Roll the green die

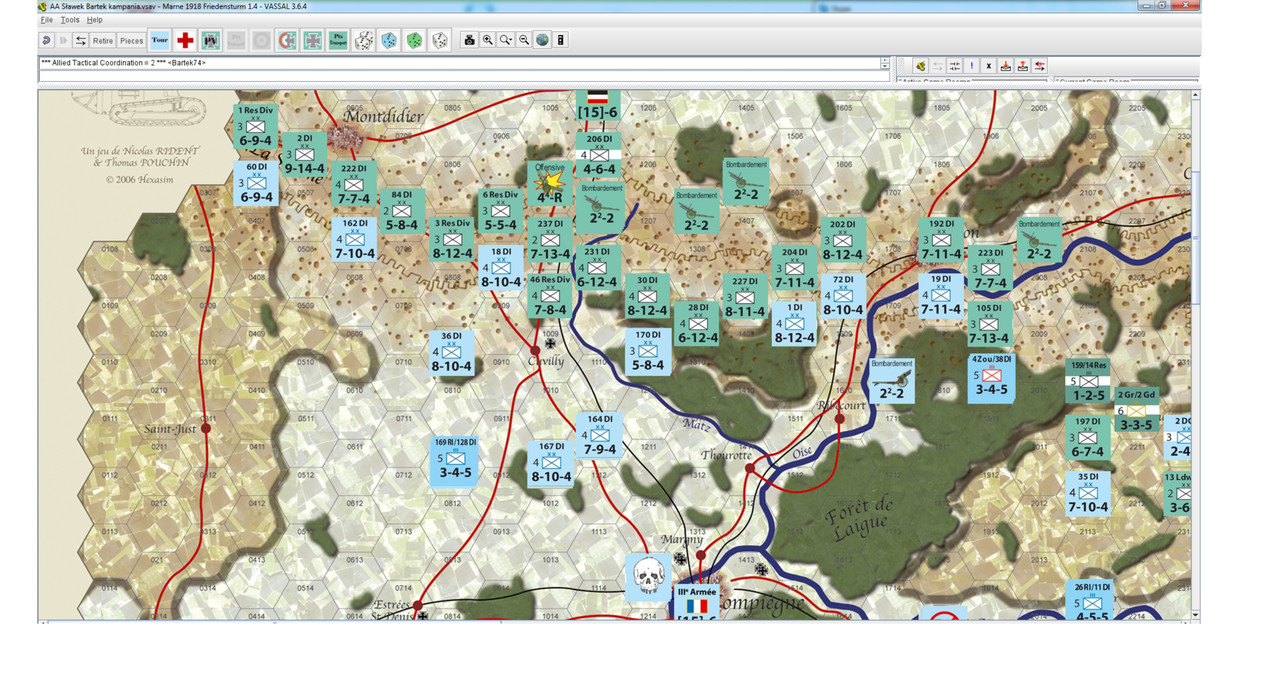click(414, 40)
